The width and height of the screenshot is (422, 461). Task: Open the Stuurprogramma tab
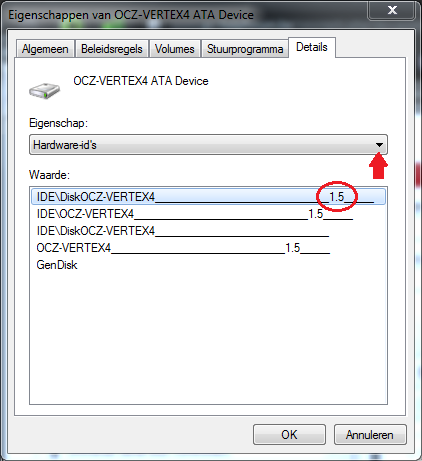click(x=245, y=49)
